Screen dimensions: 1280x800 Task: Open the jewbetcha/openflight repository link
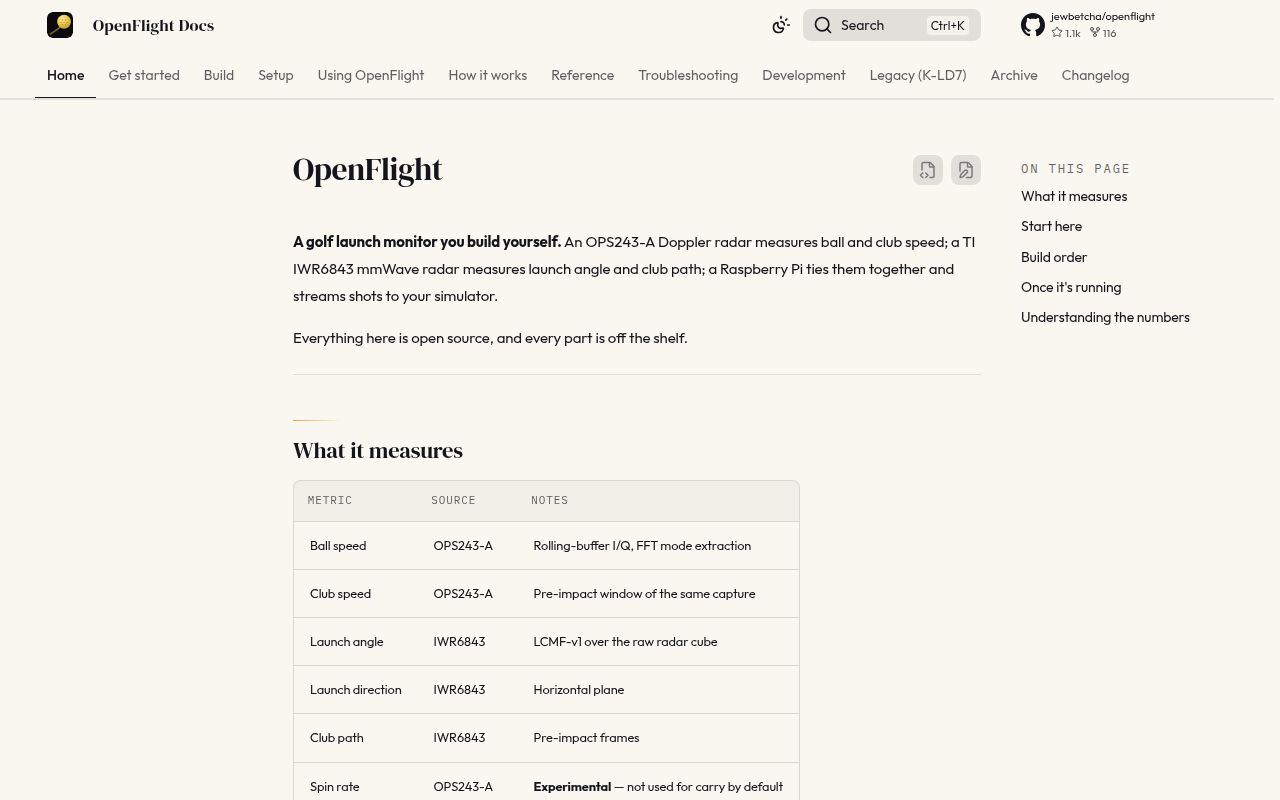pyautogui.click(x=1102, y=16)
